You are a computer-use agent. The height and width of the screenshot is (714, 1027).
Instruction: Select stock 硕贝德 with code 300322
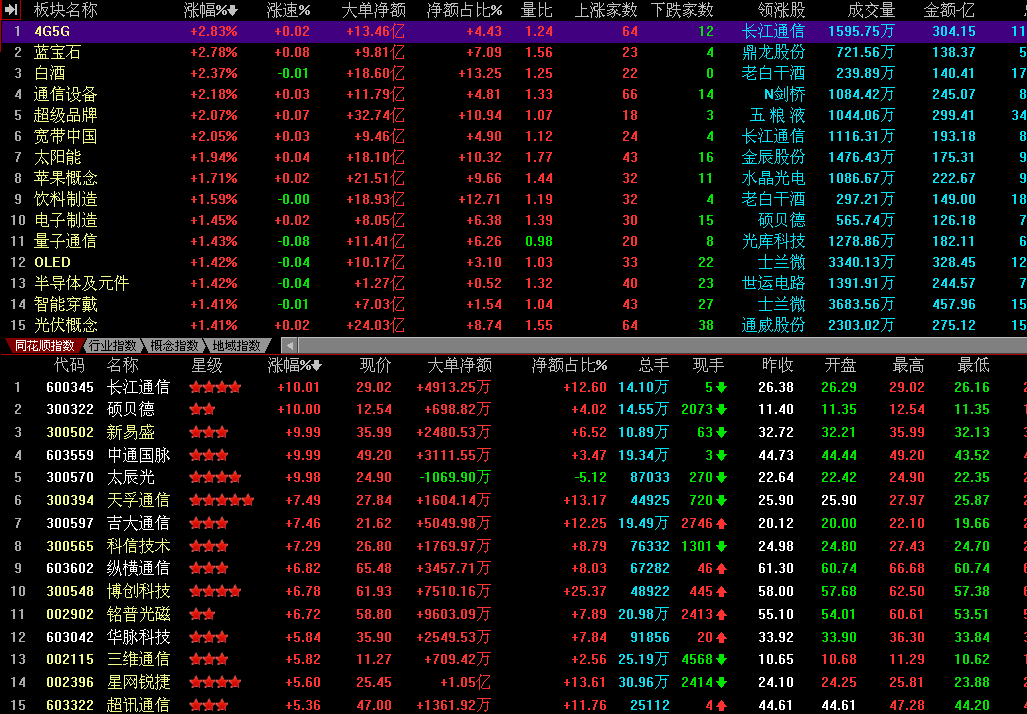pos(514,409)
